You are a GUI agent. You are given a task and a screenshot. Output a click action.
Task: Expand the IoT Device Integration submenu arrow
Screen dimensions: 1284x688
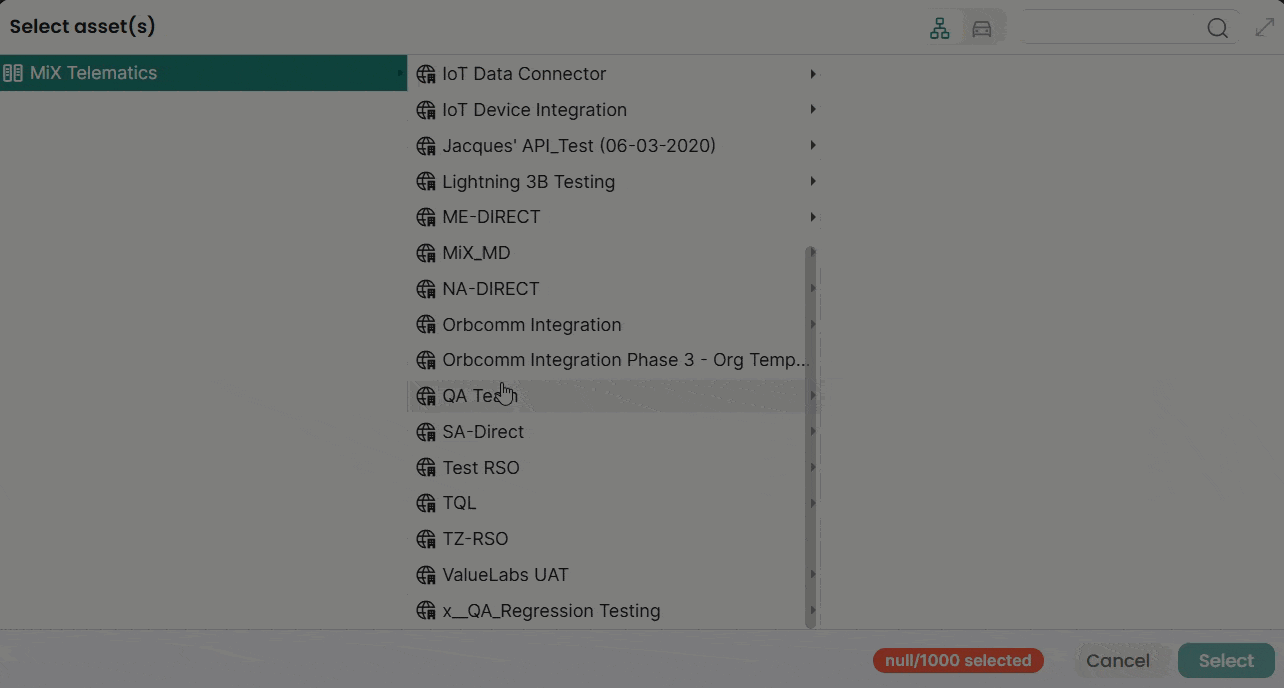point(813,110)
